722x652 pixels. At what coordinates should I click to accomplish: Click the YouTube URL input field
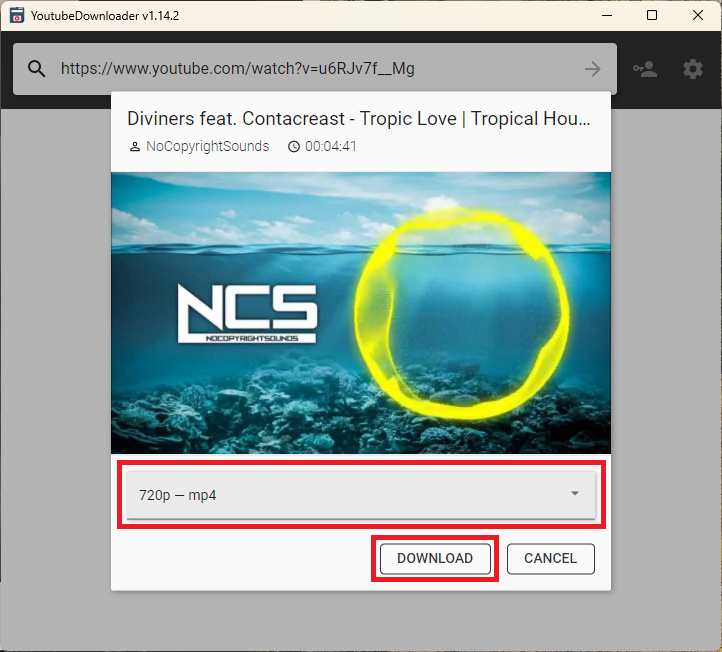315,69
